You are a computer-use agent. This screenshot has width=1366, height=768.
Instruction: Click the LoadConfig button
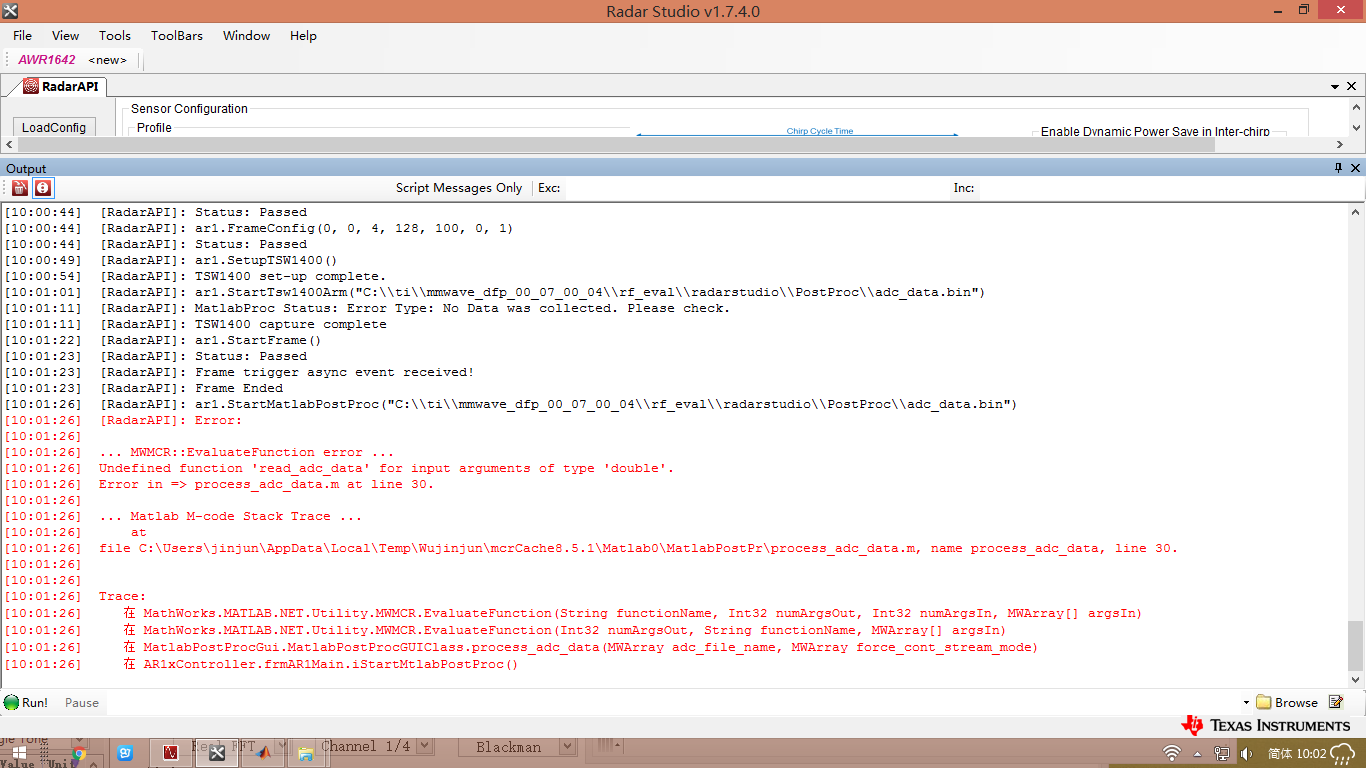click(54, 127)
